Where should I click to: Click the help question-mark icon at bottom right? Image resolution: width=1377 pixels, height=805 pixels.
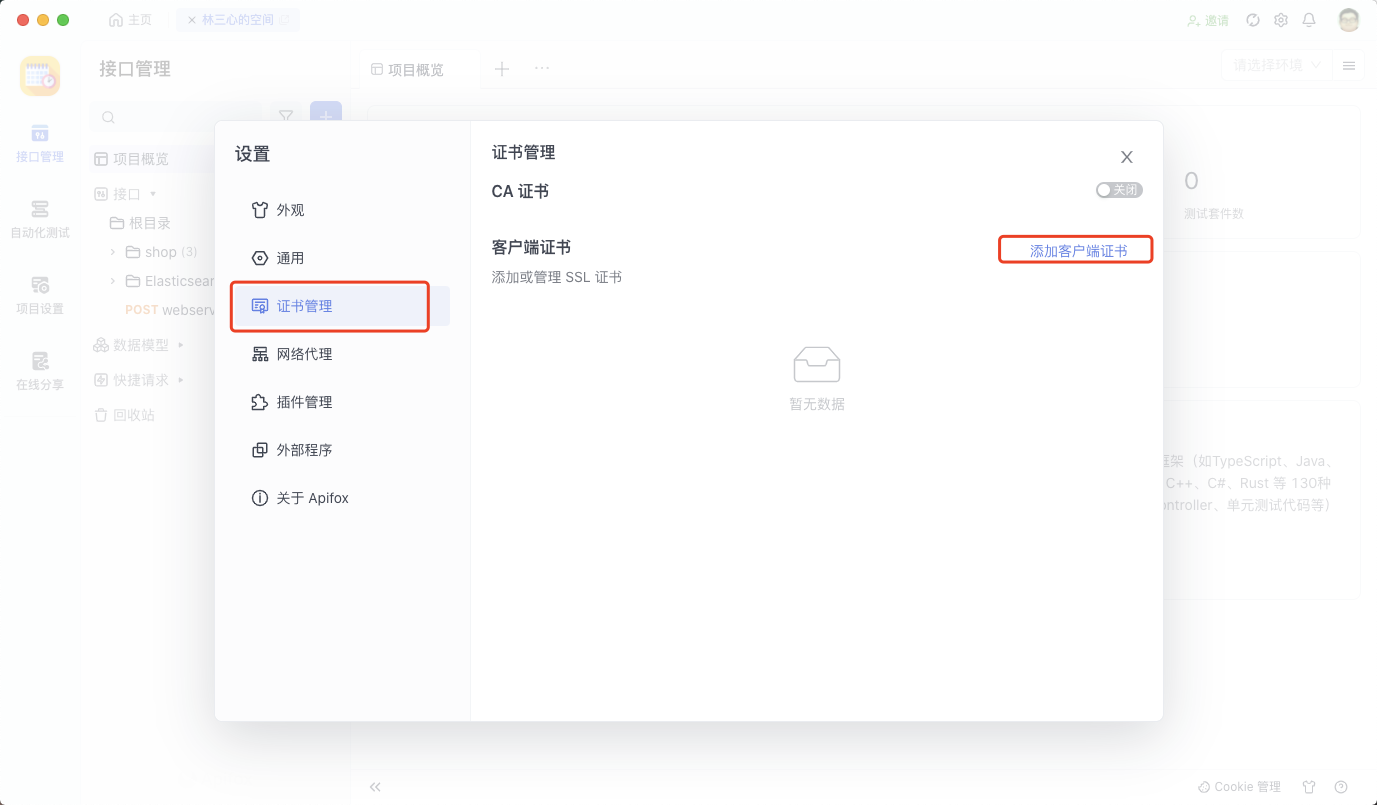coord(1341,787)
